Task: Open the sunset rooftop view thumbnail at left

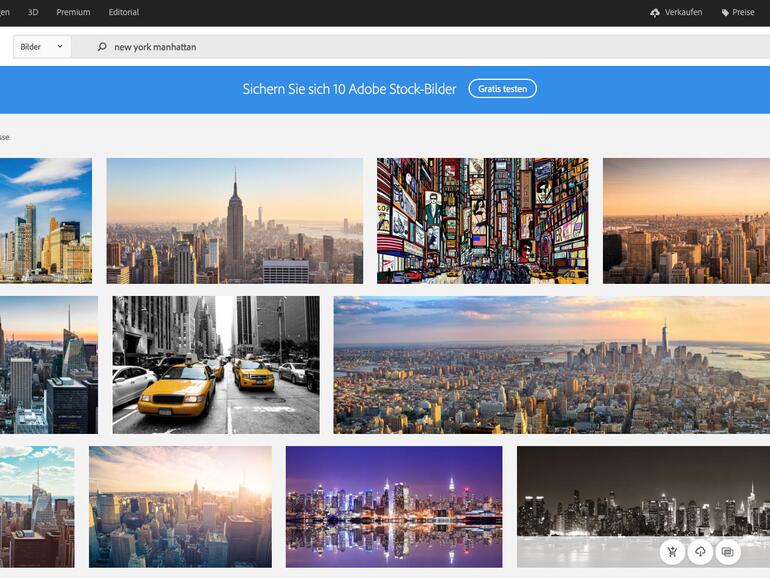Action: [x=49, y=364]
